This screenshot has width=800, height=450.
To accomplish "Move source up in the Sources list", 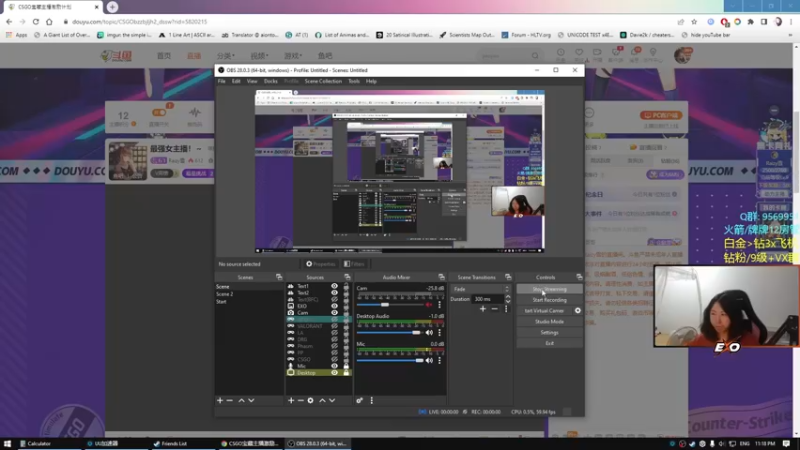I will coord(322,401).
